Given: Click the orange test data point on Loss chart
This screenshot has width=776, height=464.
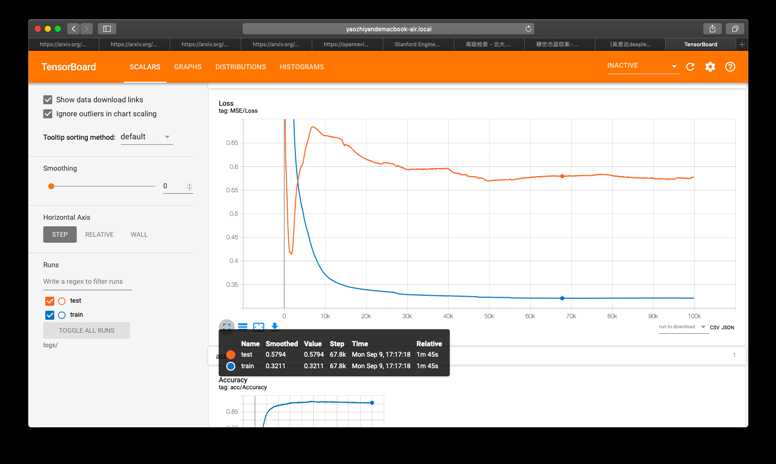Looking at the screenshot, I should [562, 176].
